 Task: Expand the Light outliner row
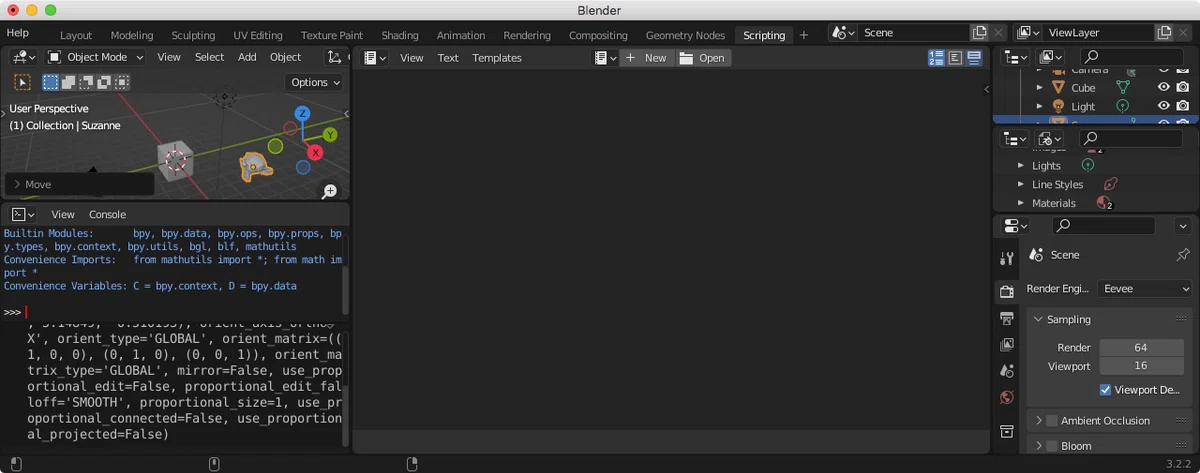1039,106
